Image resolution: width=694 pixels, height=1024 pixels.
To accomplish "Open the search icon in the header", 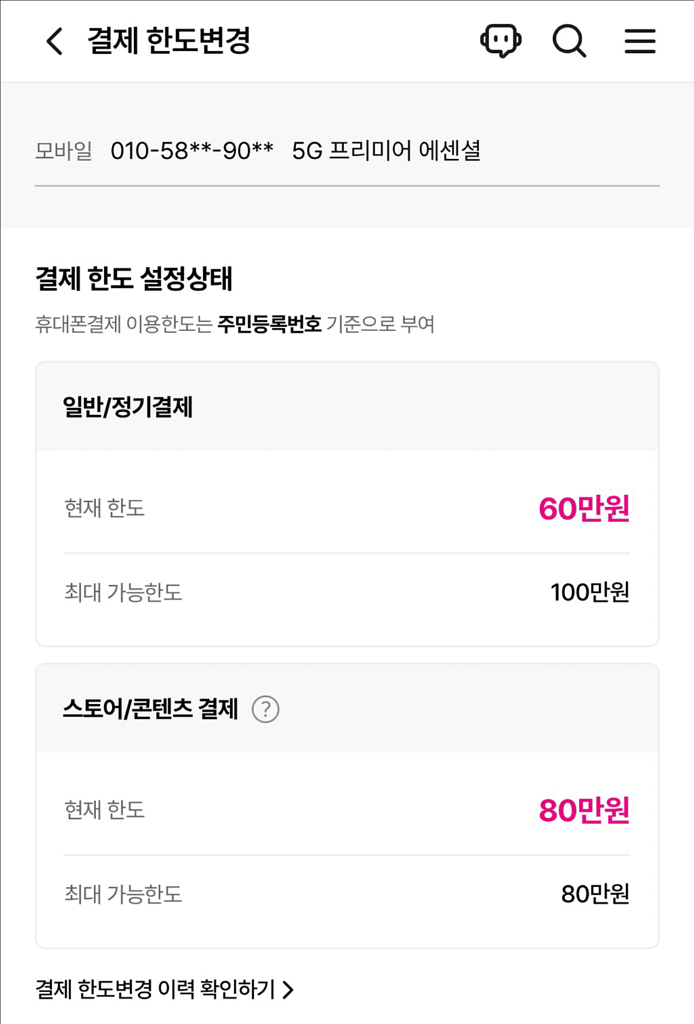I will pos(570,41).
